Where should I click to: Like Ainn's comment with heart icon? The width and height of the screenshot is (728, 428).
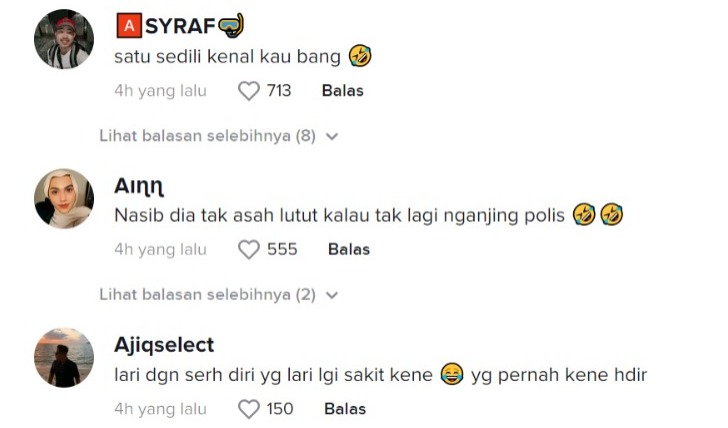click(249, 250)
